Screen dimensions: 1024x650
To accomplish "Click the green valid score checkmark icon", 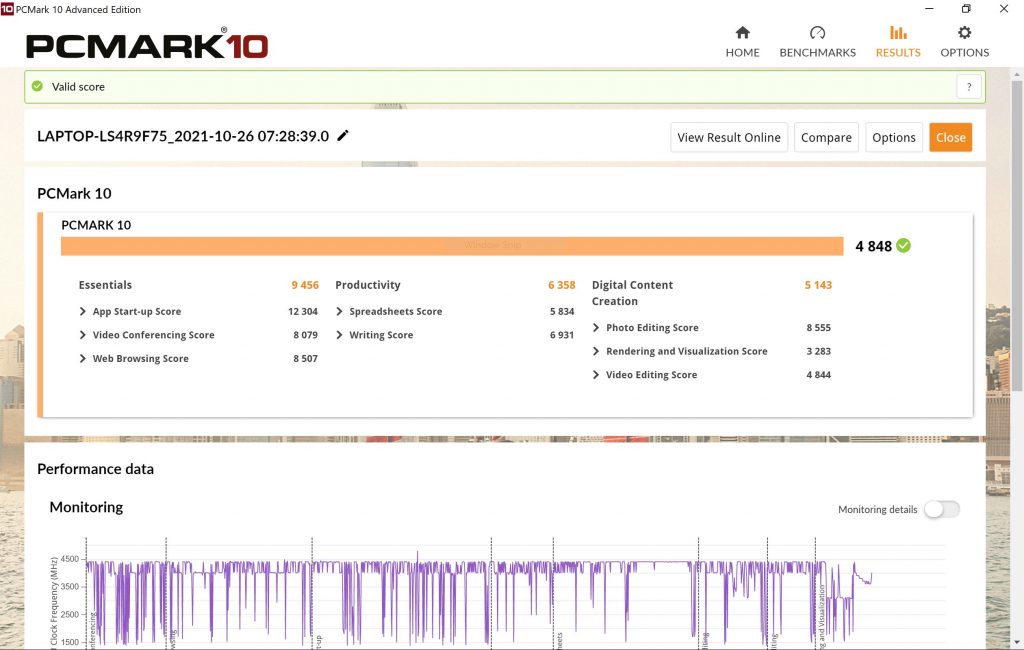I will [x=37, y=86].
